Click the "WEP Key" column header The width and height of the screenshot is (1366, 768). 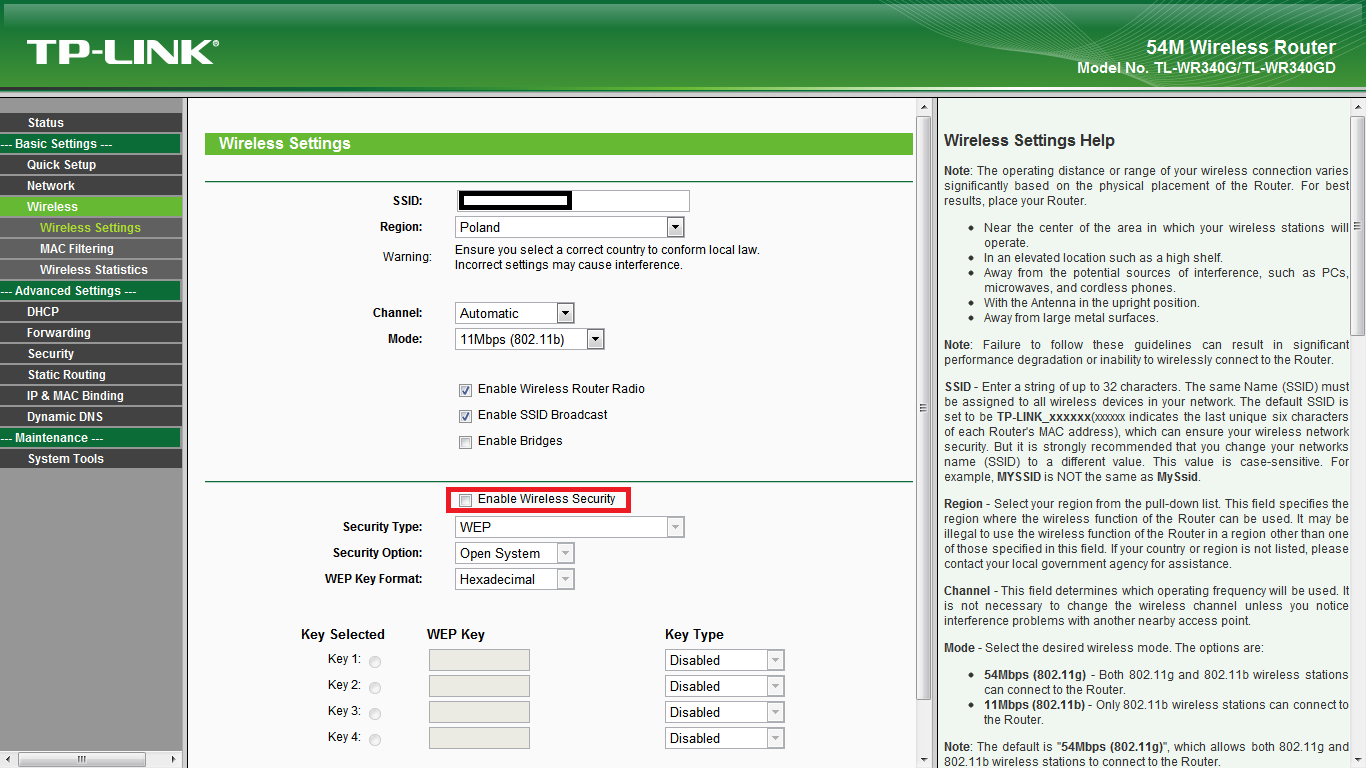pyautogui.click(x=456, y=634)
